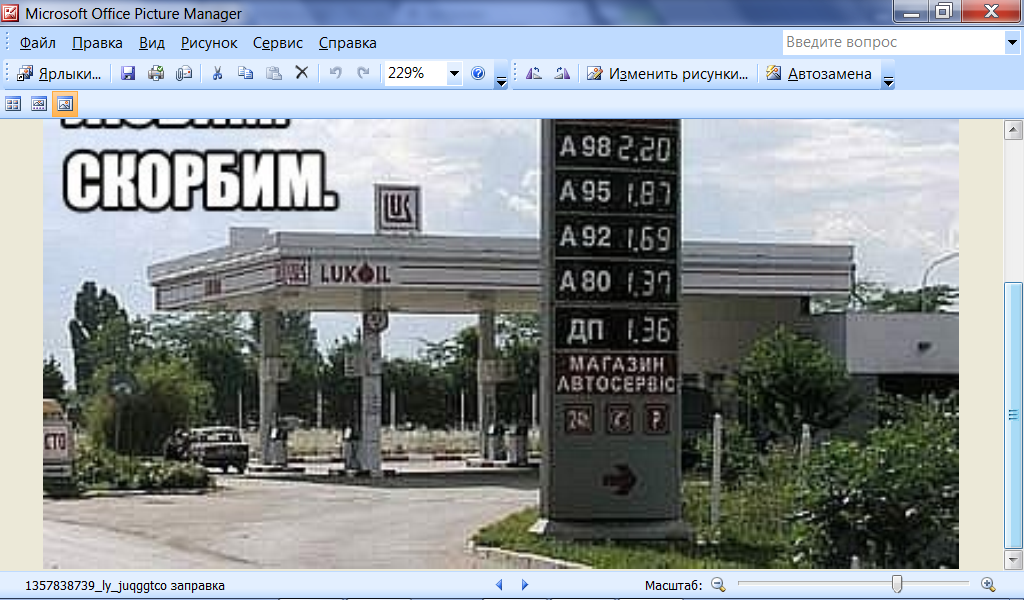Switch to Thumbnail view
1024x600 pixels.
pos(14,103)
